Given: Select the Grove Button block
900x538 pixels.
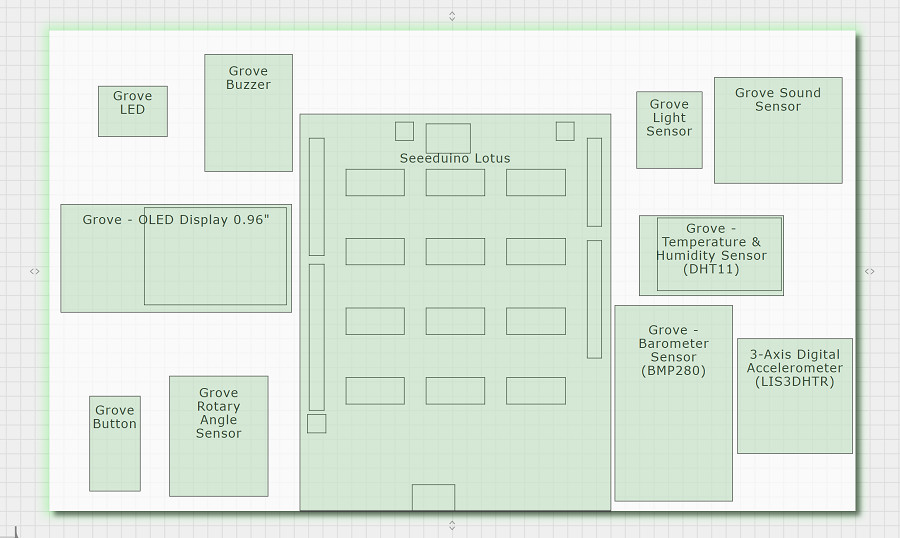Looking at the screenshot, I should coord(115,443).
